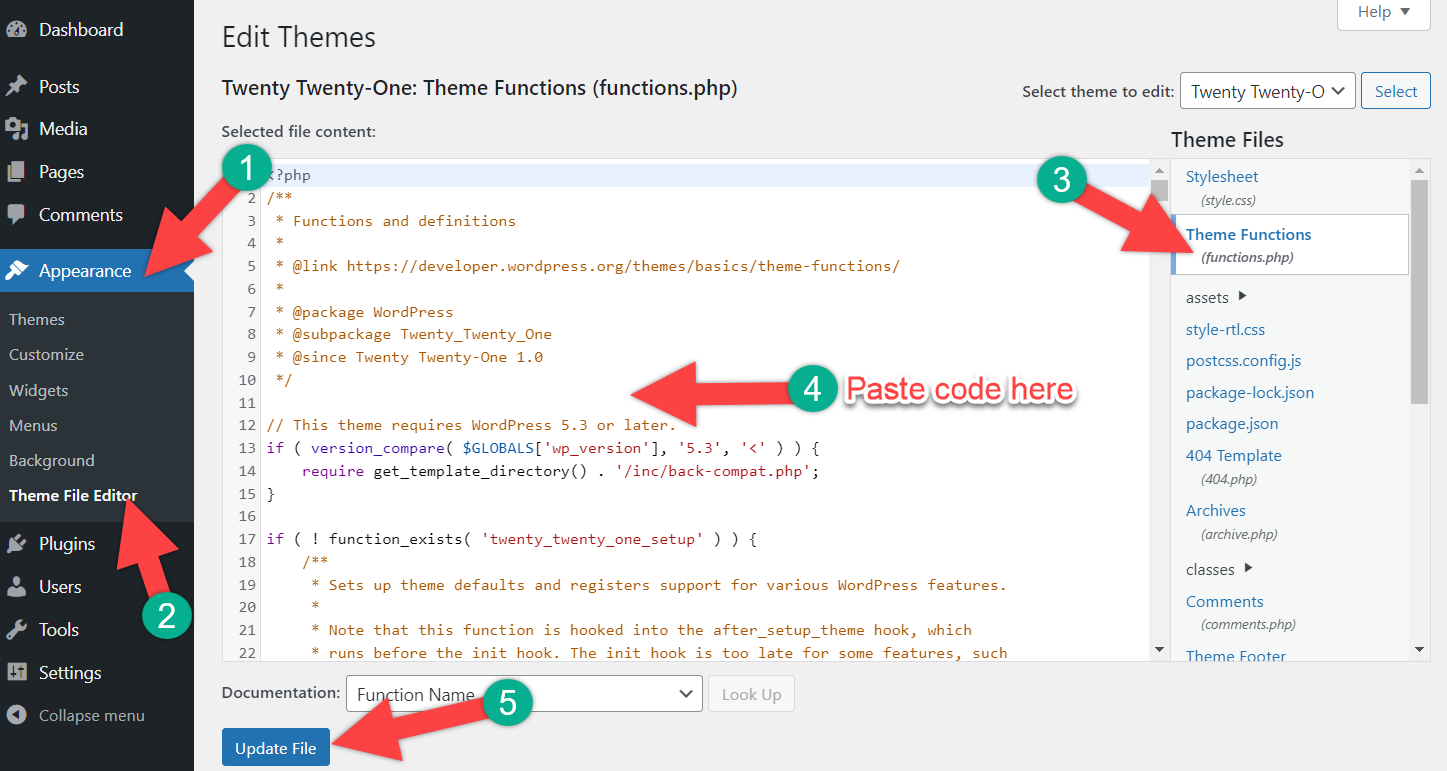The width and height of the screenshot is (1447, 771).
Task: Click the Plugins plug icon
Action: tap(16, 544)
